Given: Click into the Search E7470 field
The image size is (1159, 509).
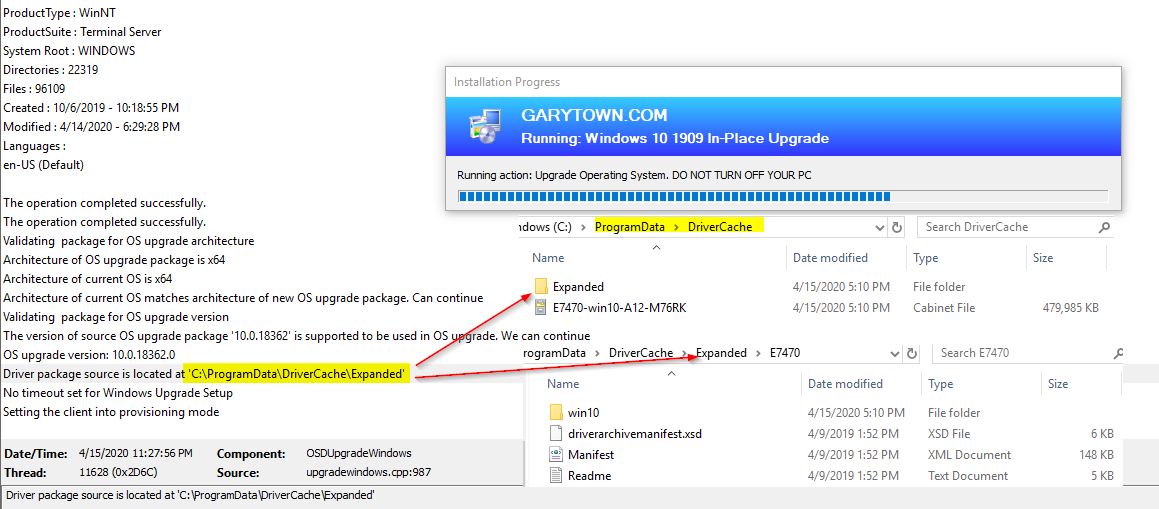Looking at the screenshot, I should 1022,353.
